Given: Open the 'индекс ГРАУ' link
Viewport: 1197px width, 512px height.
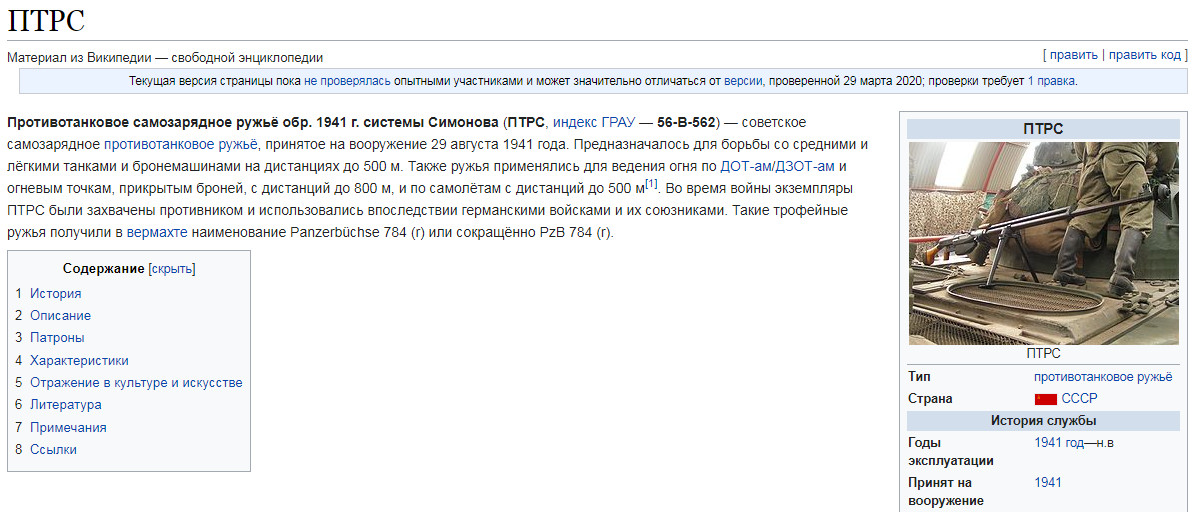Looking at the screenshot, I should [x=594, y=122].
